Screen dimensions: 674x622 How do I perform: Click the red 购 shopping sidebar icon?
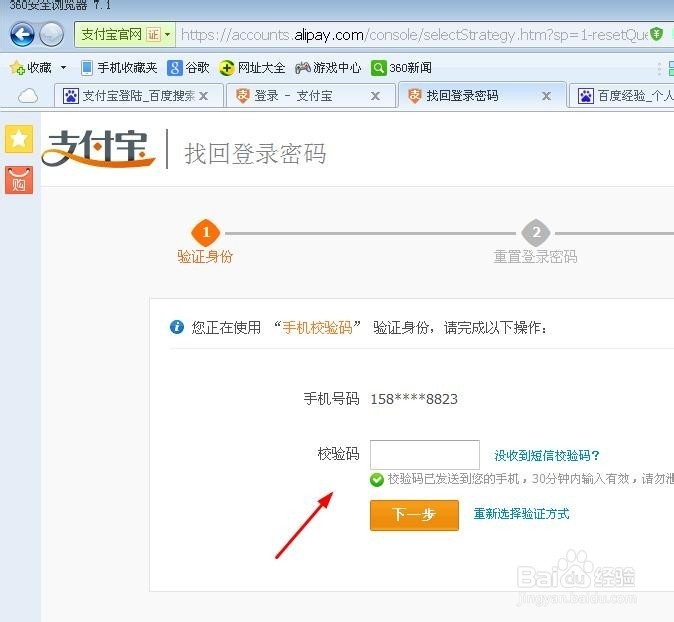click(19, 180)
